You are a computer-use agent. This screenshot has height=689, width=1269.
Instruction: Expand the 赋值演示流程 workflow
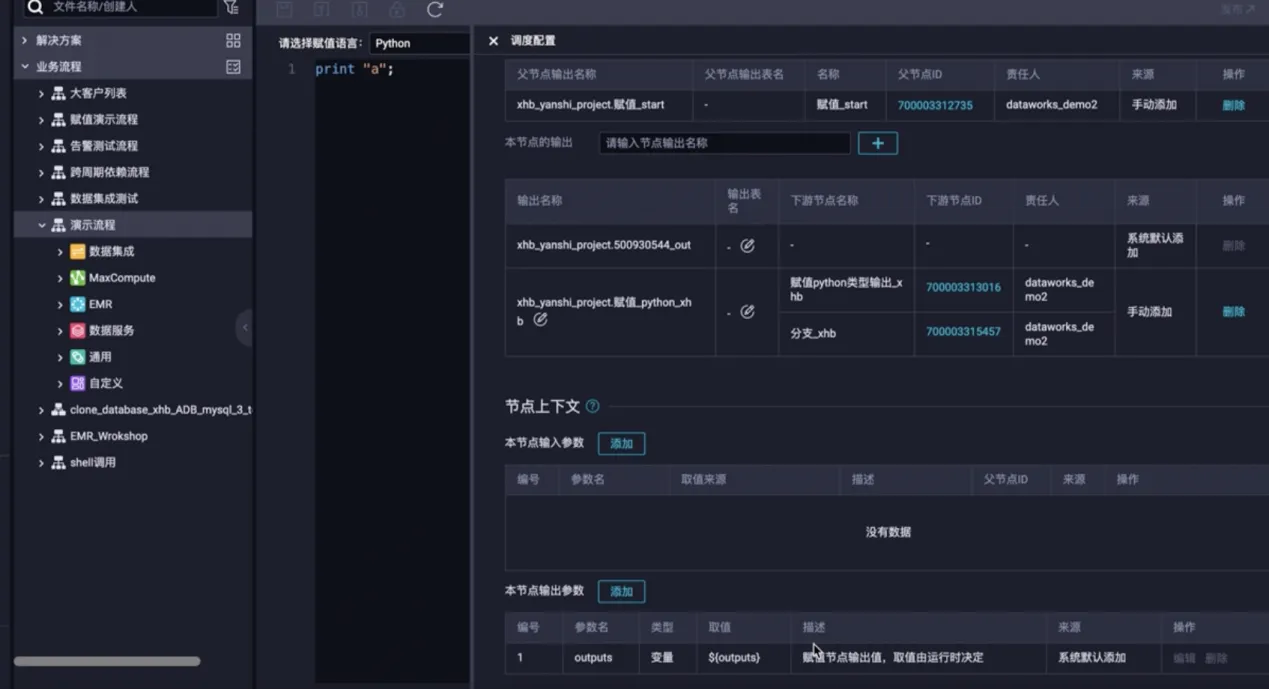pyautogui.click(x=41, y=119)
